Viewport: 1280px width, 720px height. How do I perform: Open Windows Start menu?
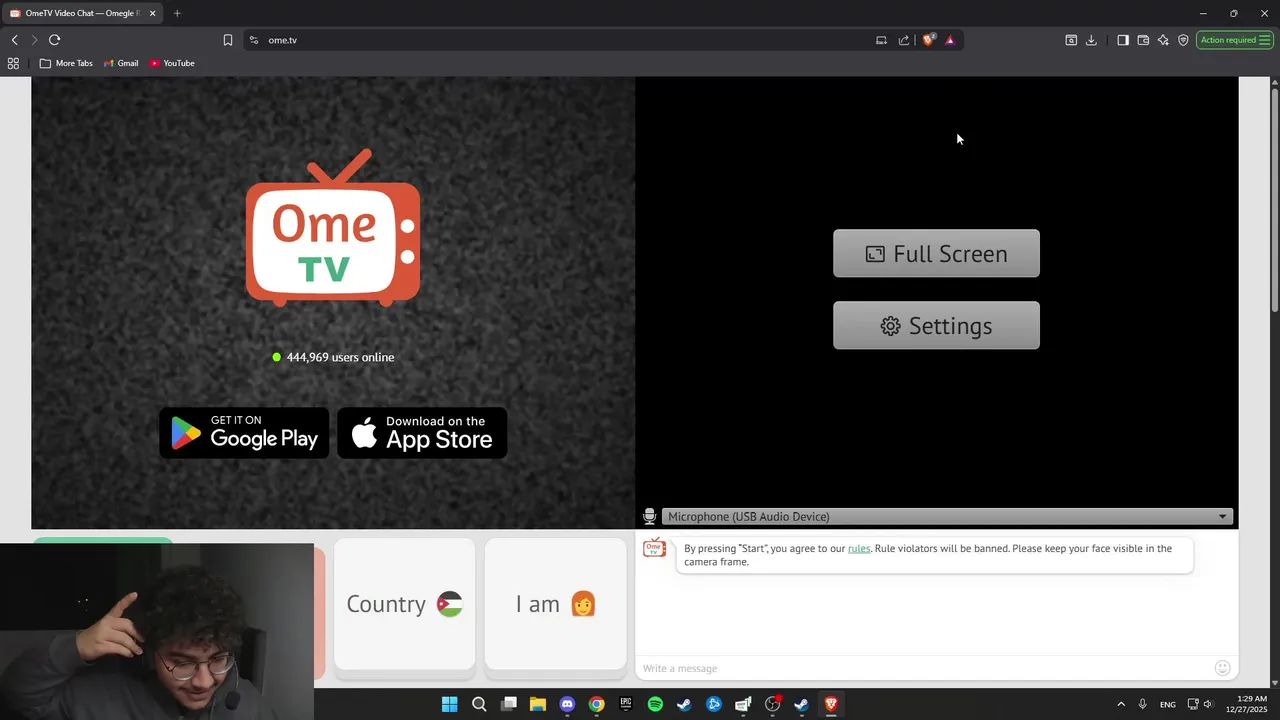pyautogui.click(x=450, y=704)
